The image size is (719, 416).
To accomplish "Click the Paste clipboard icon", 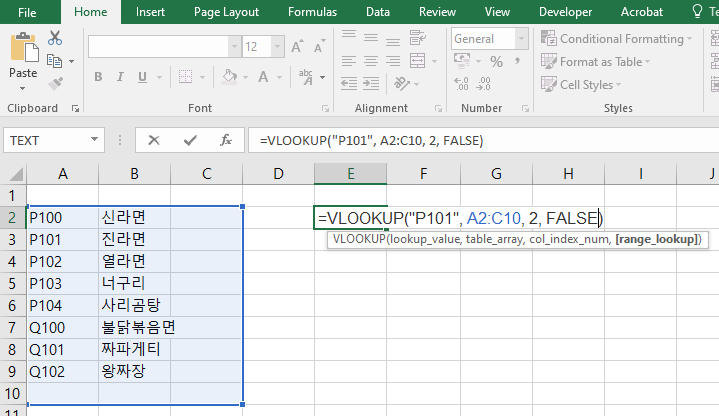I will [x=24, y=48].
